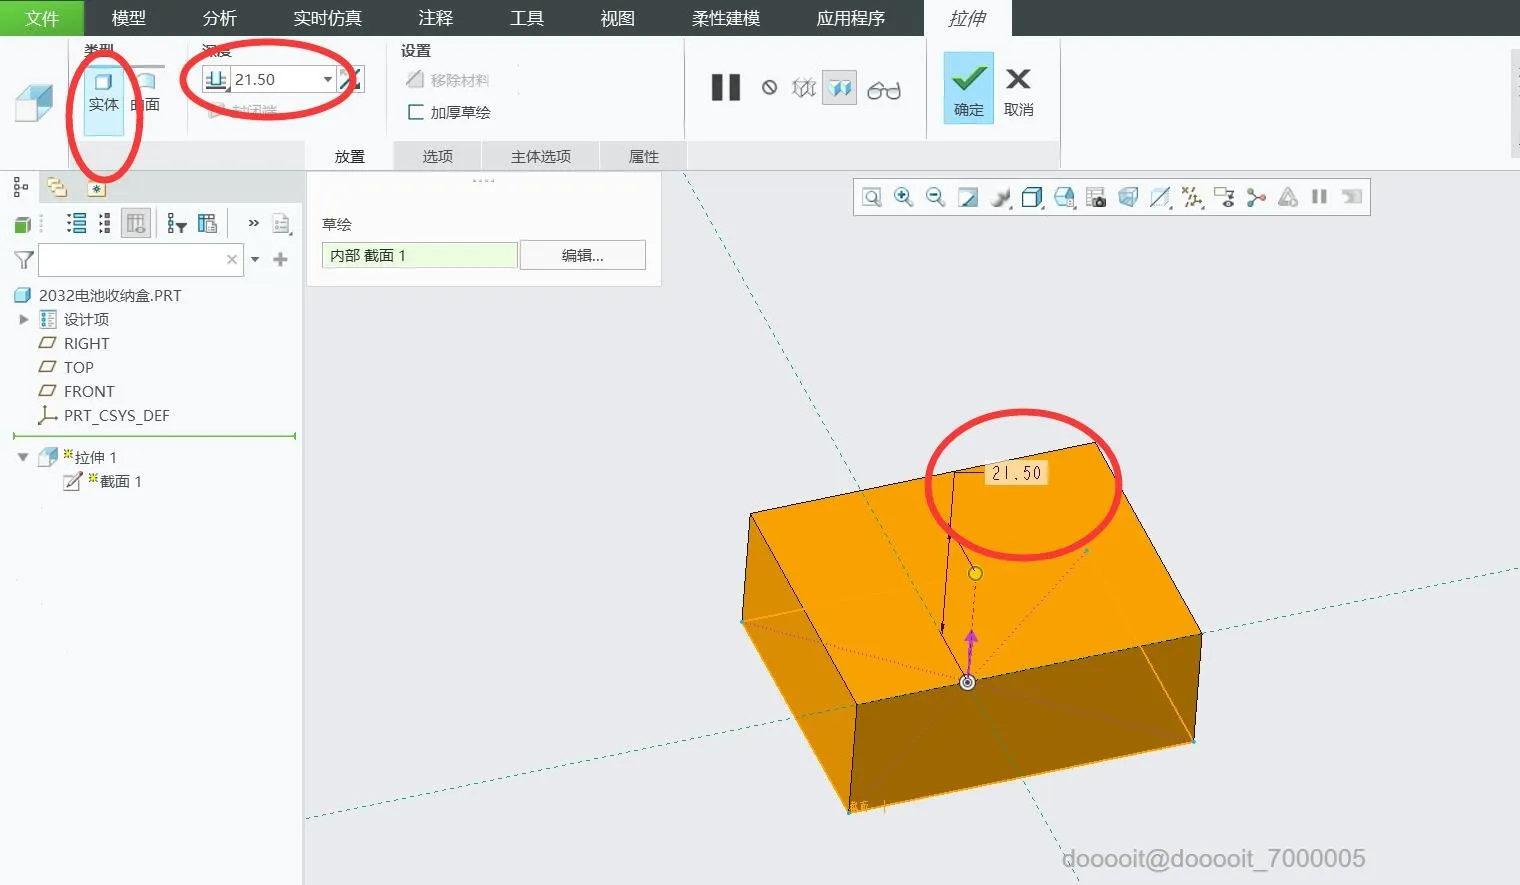Enable the 加厚草绘 checkbox

coord(417,112)
